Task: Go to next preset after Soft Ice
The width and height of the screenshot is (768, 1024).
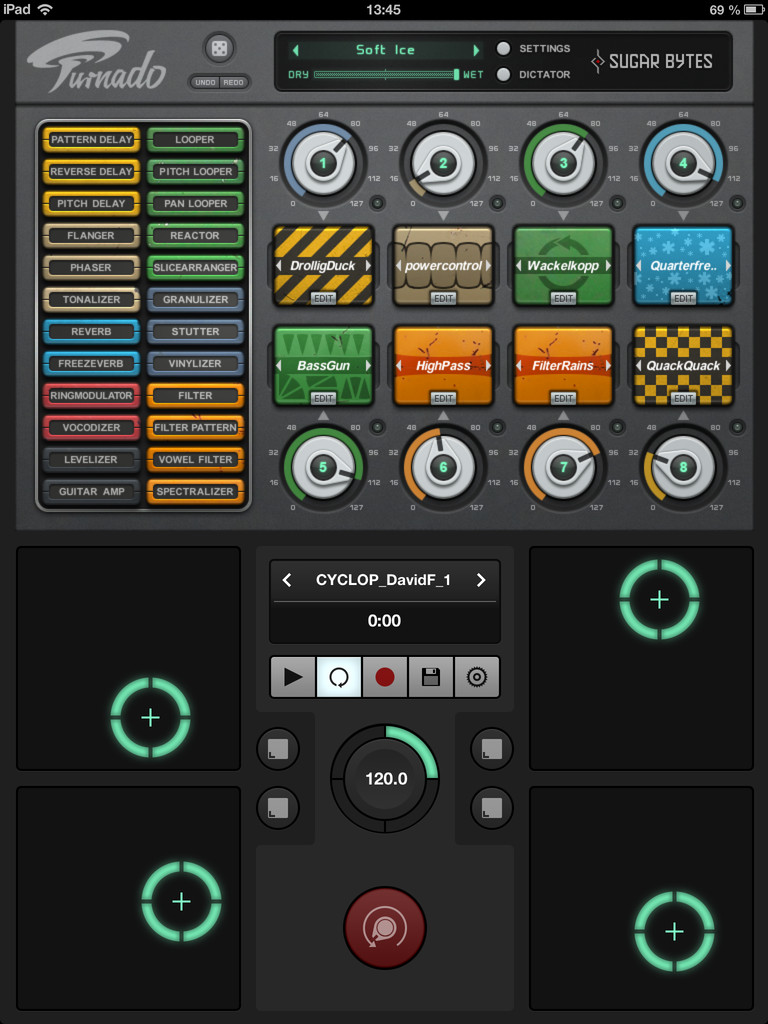Action: [476, 50]
